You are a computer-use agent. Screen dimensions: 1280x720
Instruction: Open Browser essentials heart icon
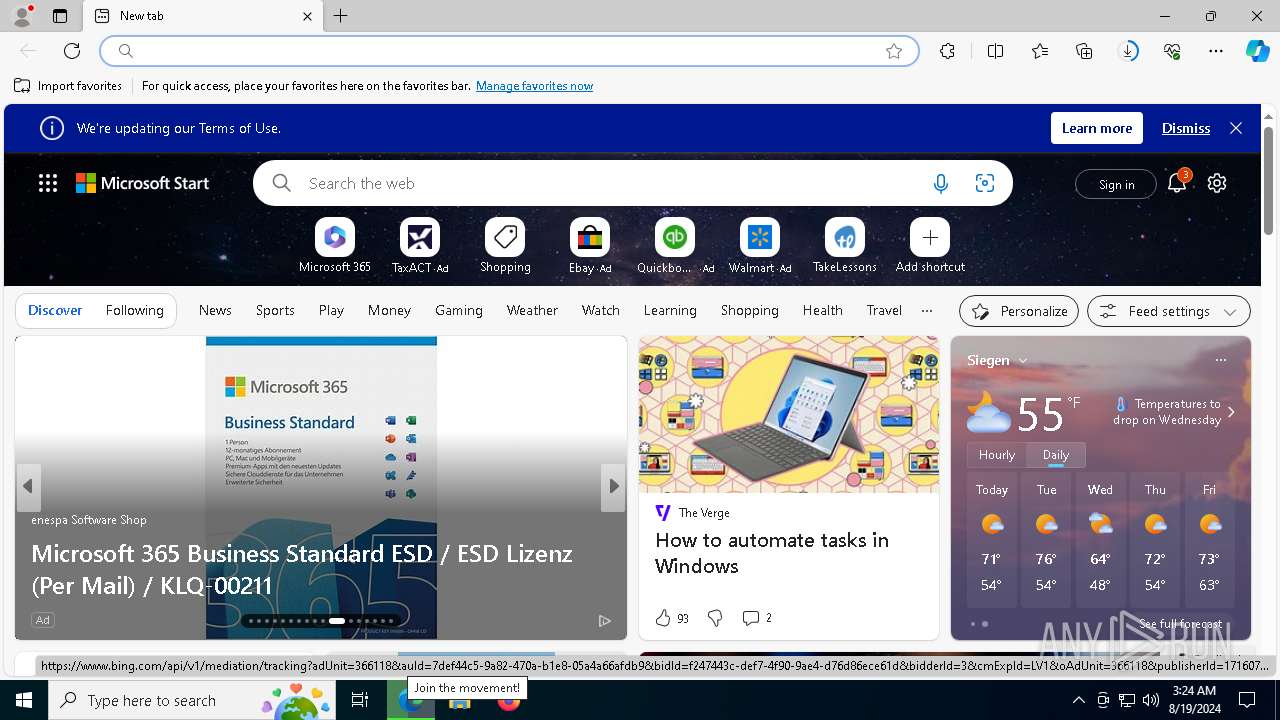(1172, 51)
